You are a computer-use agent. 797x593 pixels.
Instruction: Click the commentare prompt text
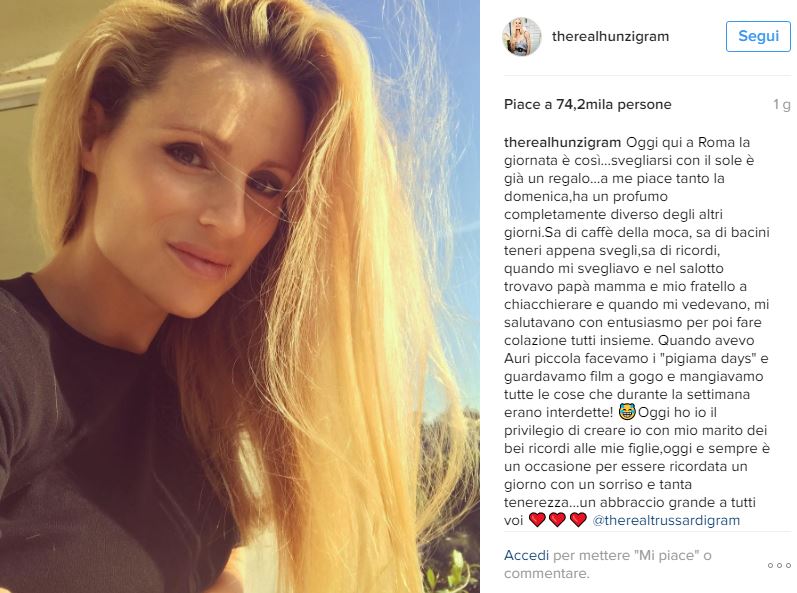(546, 574)
